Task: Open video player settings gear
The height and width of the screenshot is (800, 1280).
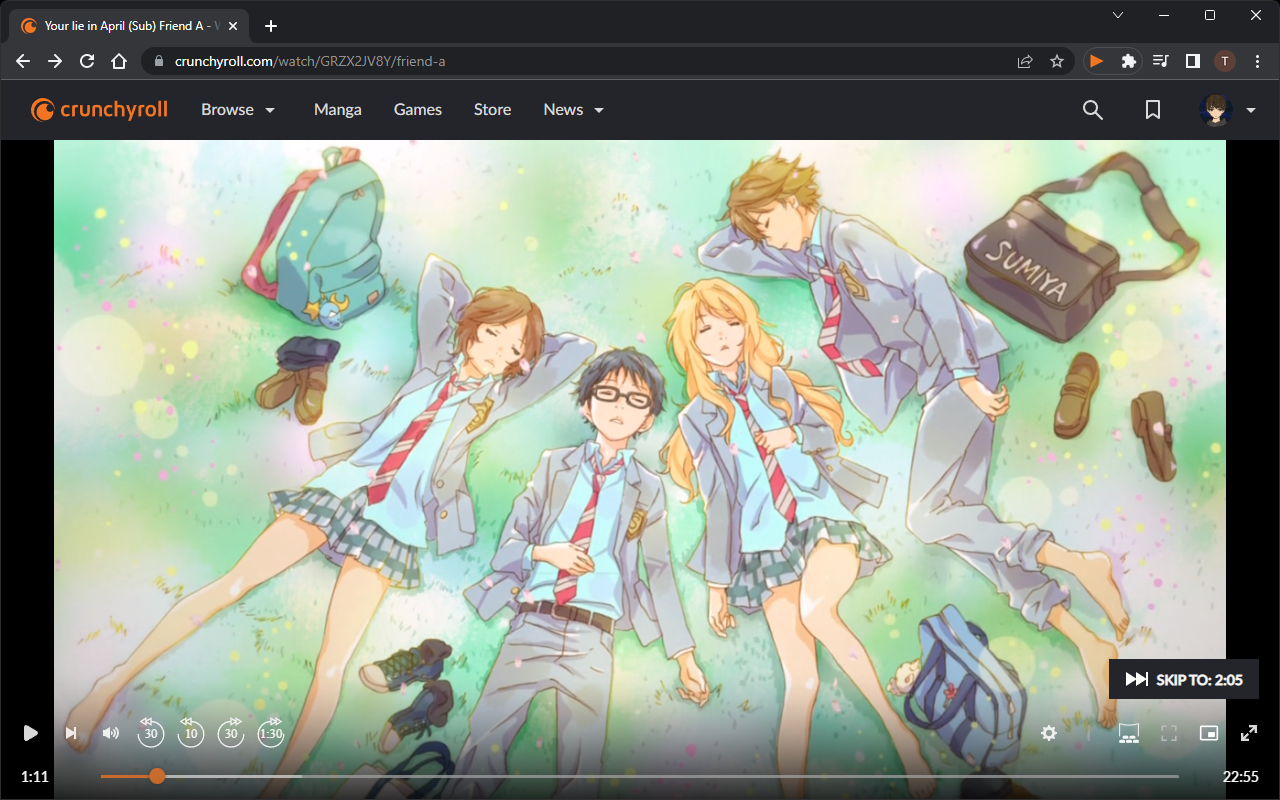Action: (1048, 733)
